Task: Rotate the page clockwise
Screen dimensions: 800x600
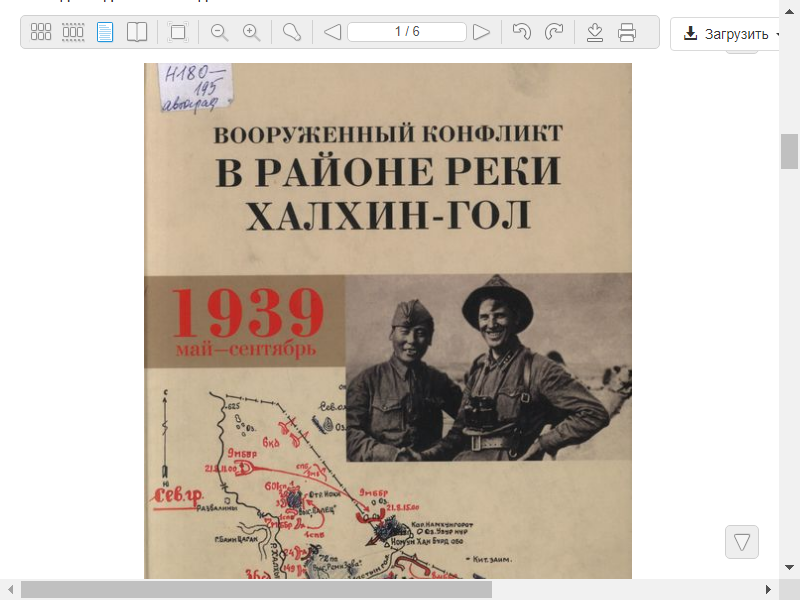Action: (x=554, y=32)
